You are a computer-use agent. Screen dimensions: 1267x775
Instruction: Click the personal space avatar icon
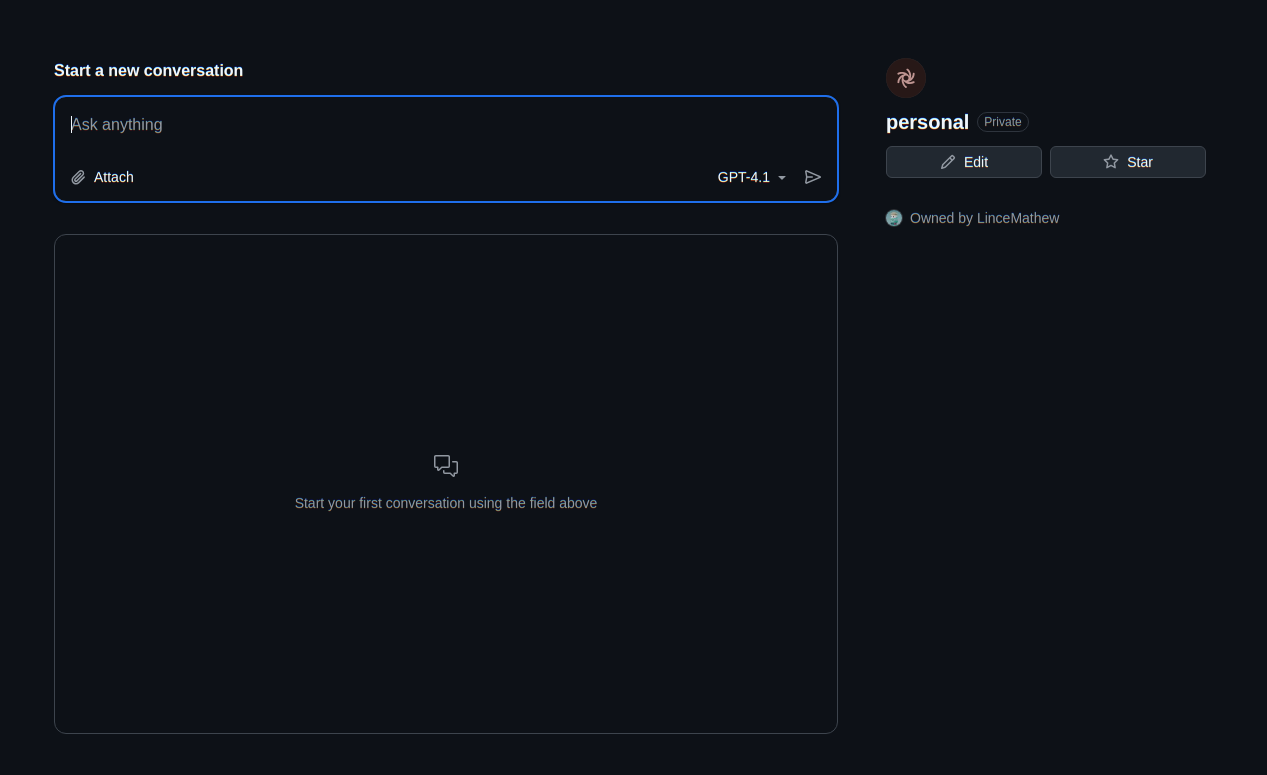(906, 78)
